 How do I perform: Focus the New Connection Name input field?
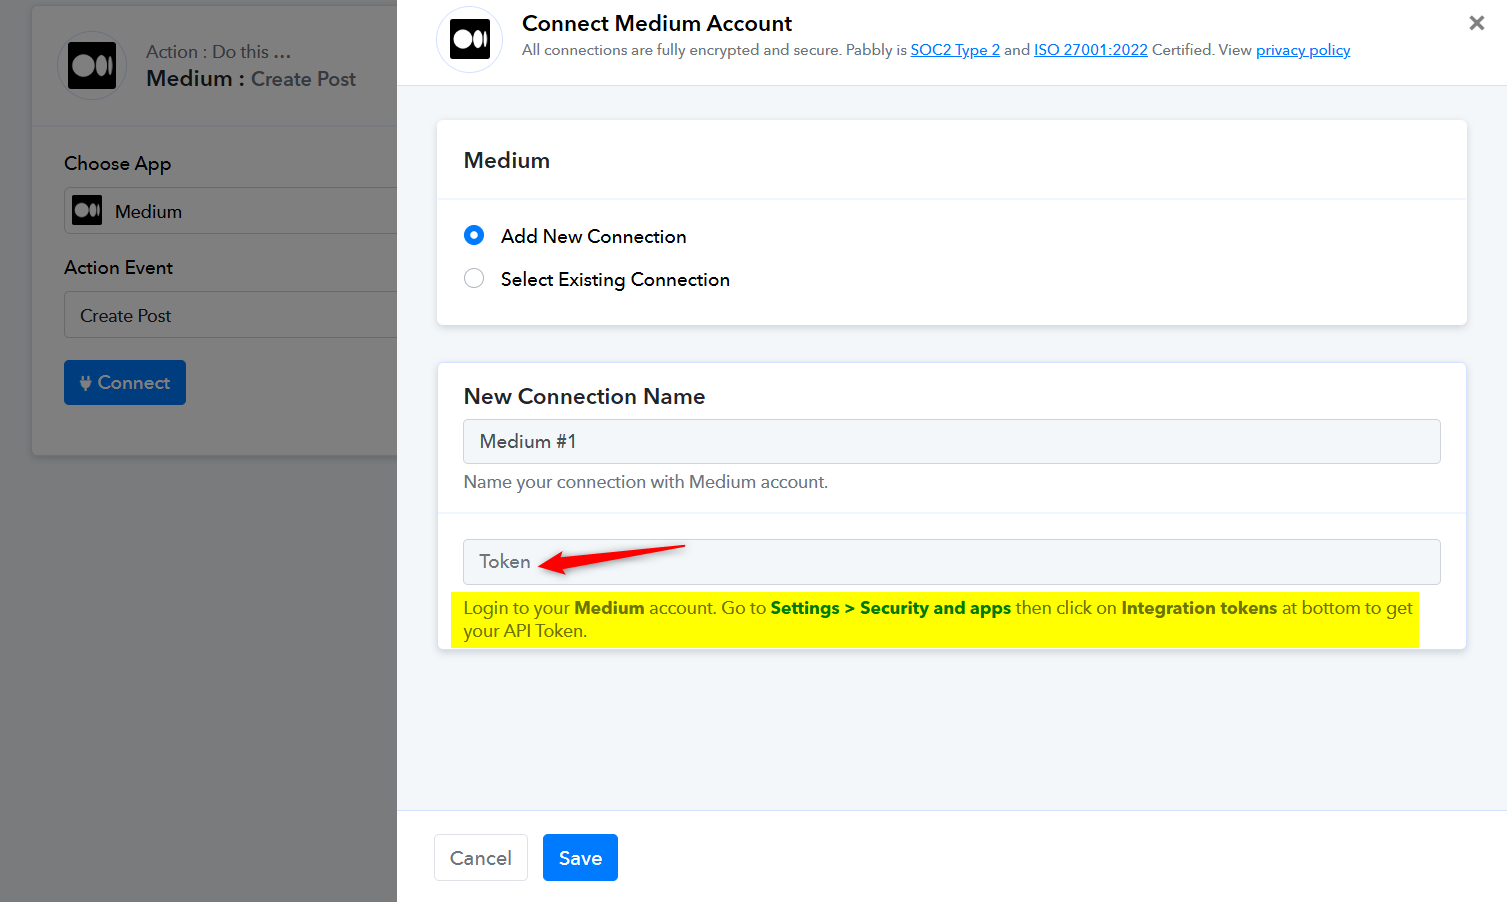950,442
